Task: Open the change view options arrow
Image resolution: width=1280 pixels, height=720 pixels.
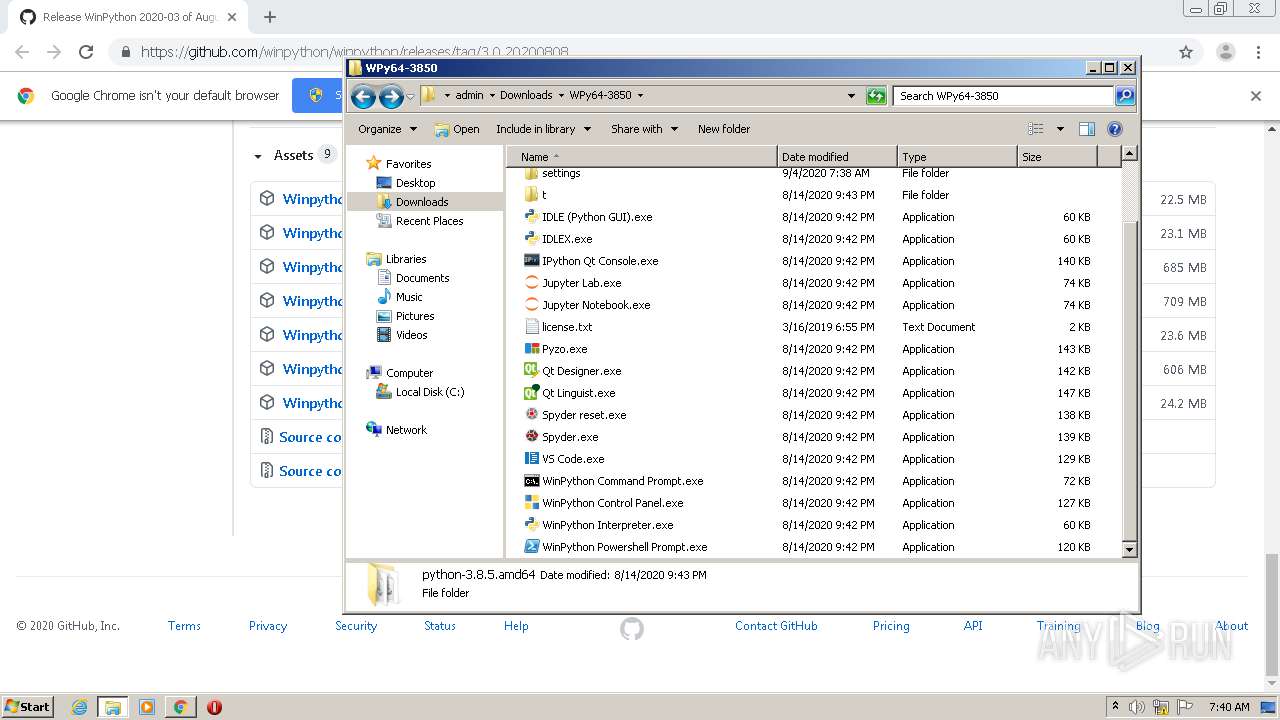Action: click(x=1060, y=129)
